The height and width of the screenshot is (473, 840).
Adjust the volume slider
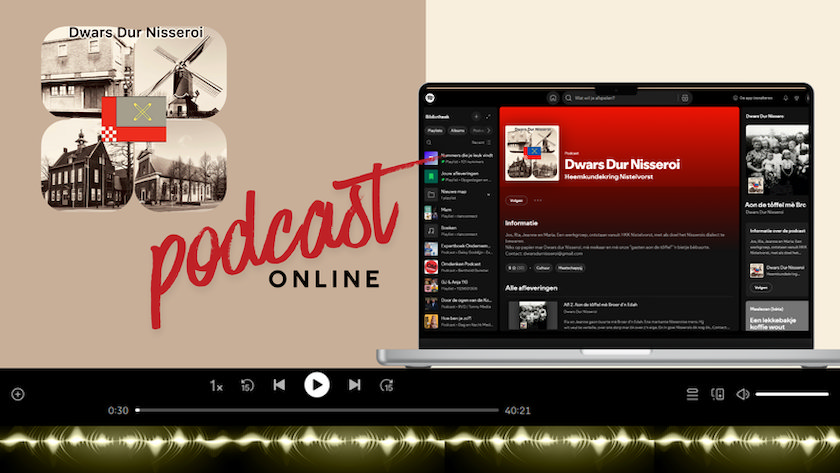792,394
